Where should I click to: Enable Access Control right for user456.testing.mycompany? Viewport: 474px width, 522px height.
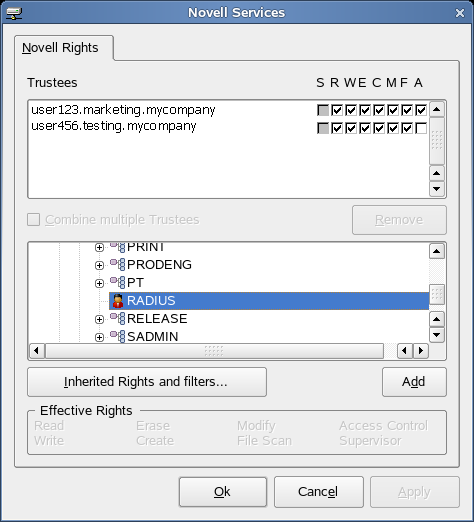click(421, 128)
